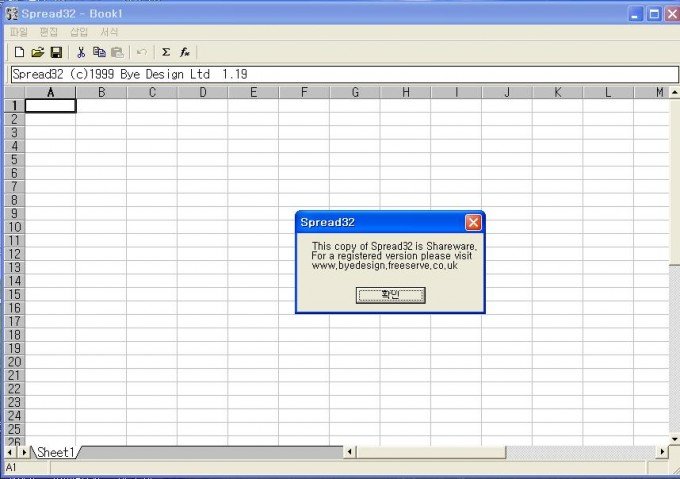This screenshot has width=680, height=479.
Task: Open the fx insert function tool
Action: pyautogui.click(x=185, y=52)
